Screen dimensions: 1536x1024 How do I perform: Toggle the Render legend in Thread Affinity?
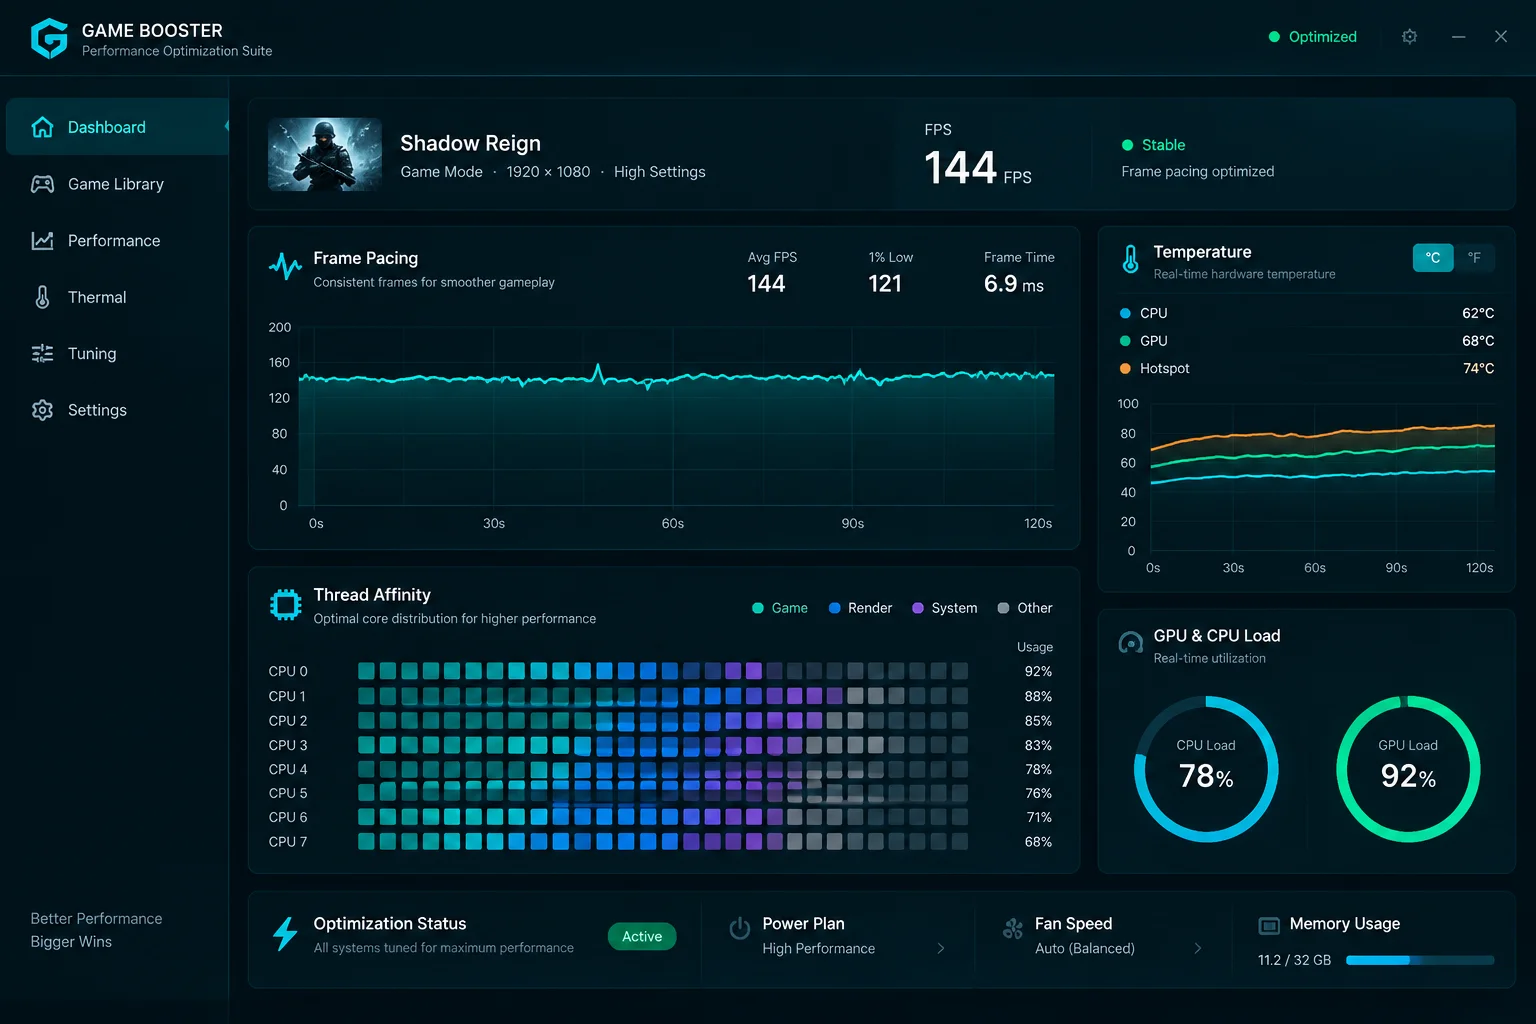click(860, 608)
